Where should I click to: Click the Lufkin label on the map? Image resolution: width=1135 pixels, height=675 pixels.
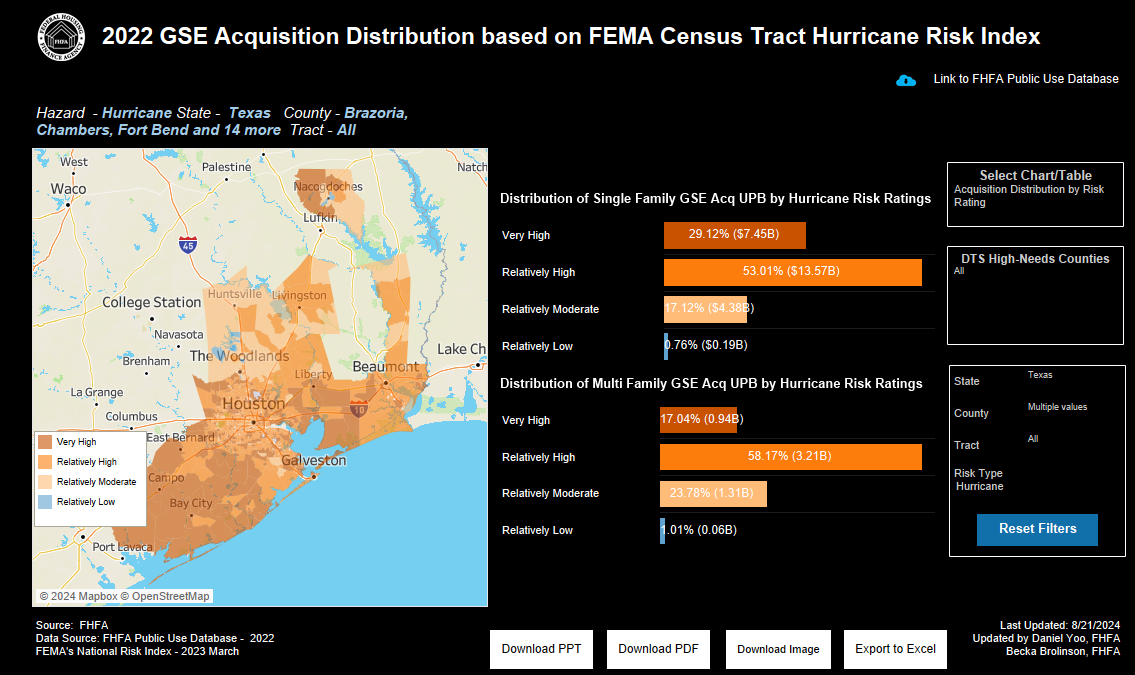click(320, 218)
